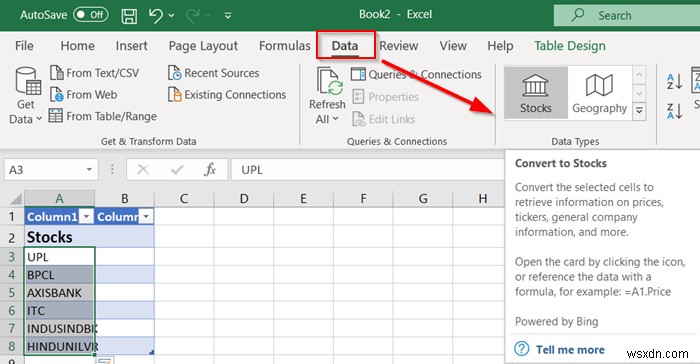Open the Table Design tab
The image size is (700, 364).
coord(570,46)
